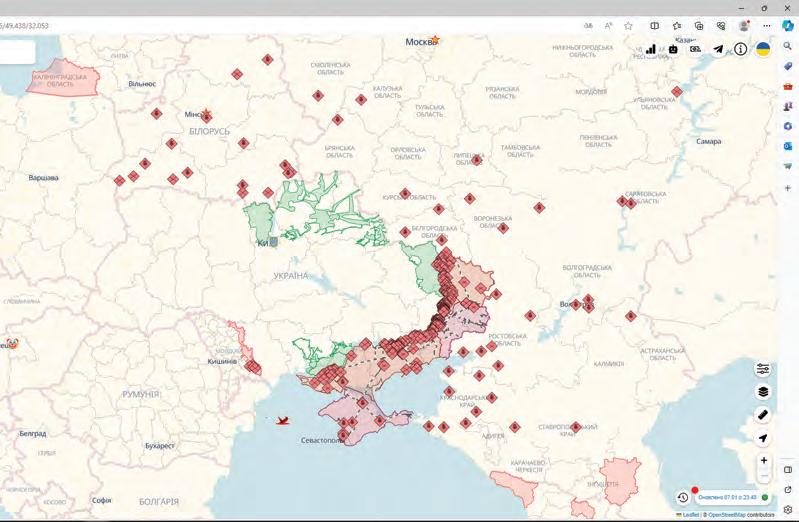Click the Sevastopol city label
Viewport: 799px width, 522px height.
point(322,440)
